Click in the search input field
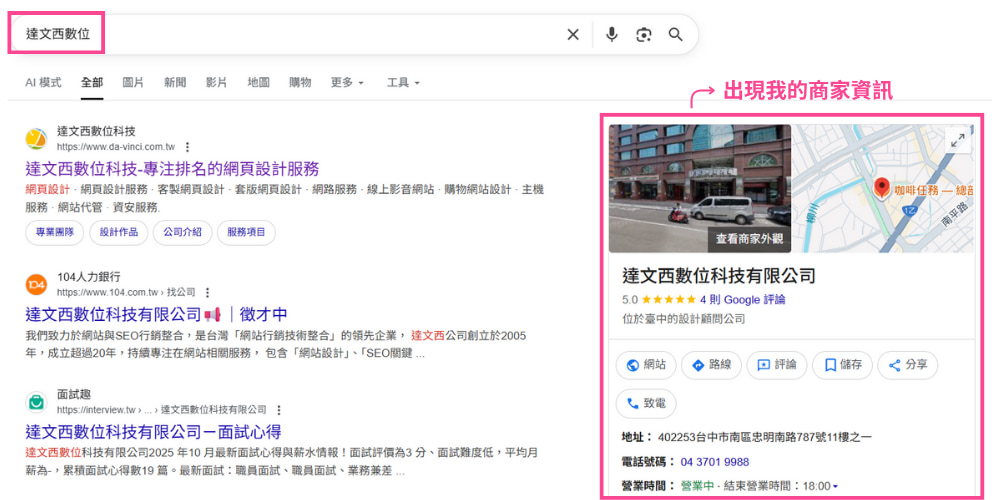 pyautogui.click(x=300, y=34)
